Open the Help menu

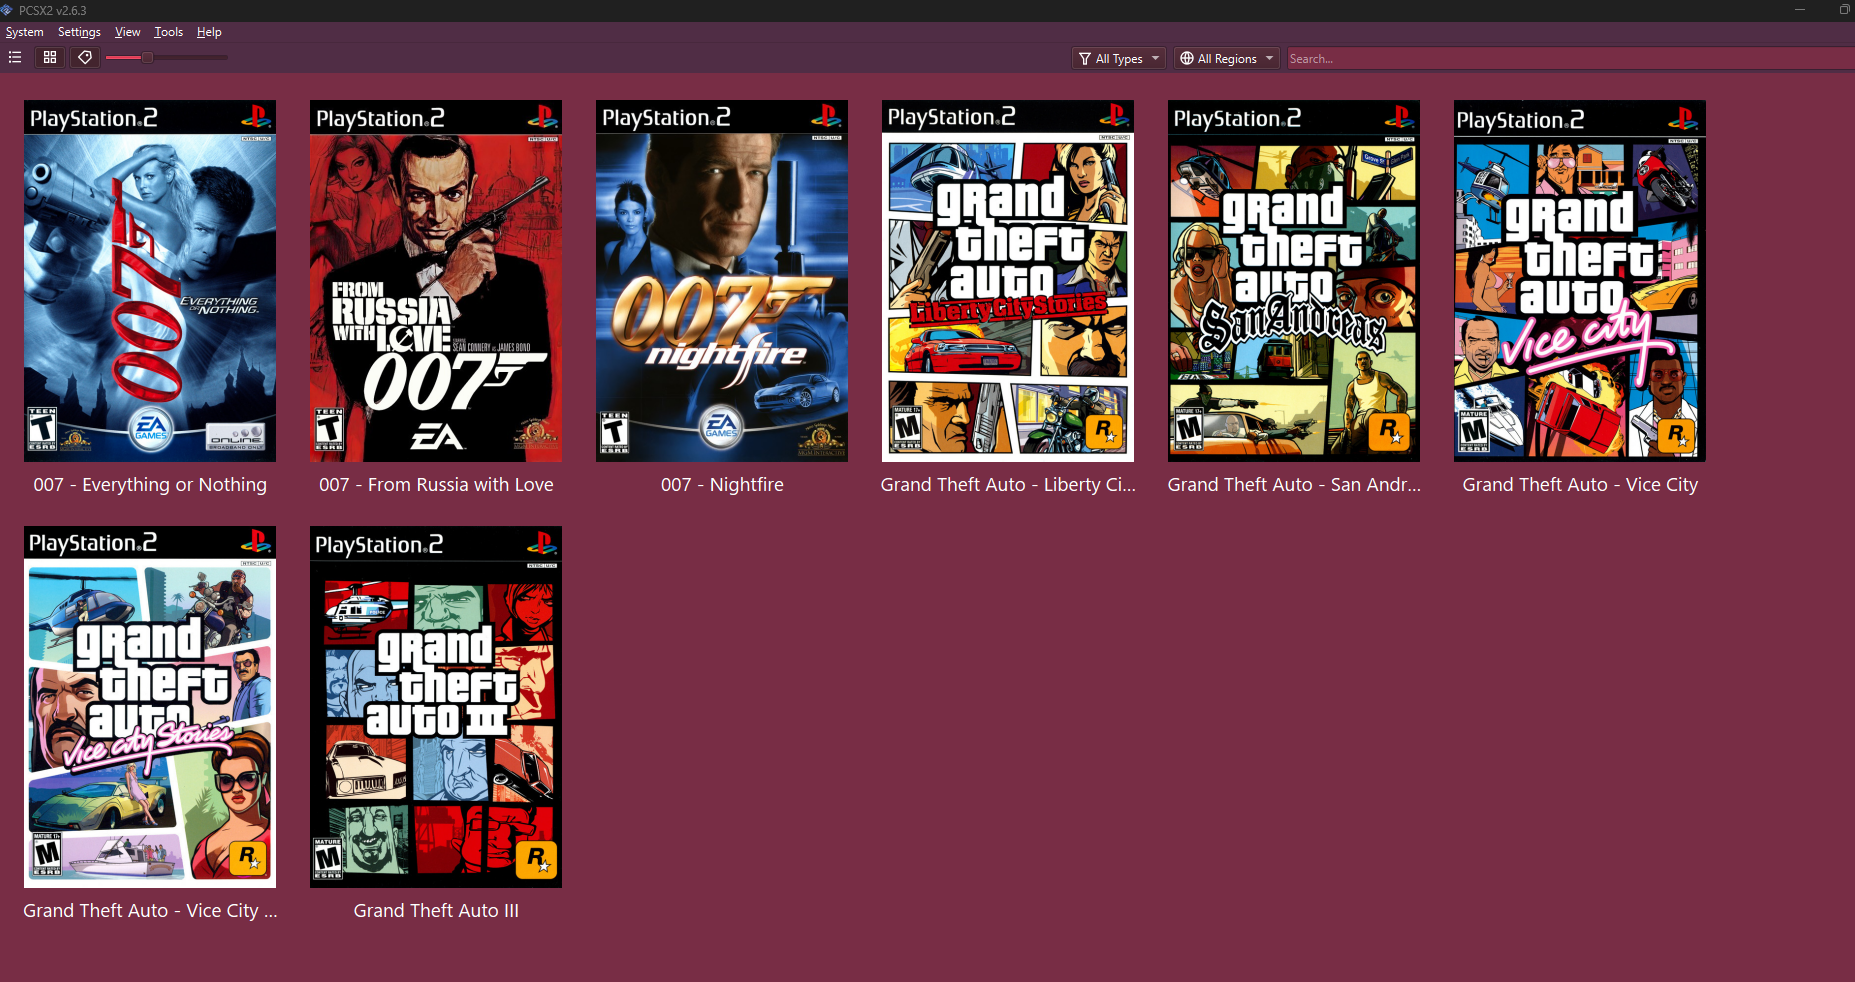tap(209, 32)
